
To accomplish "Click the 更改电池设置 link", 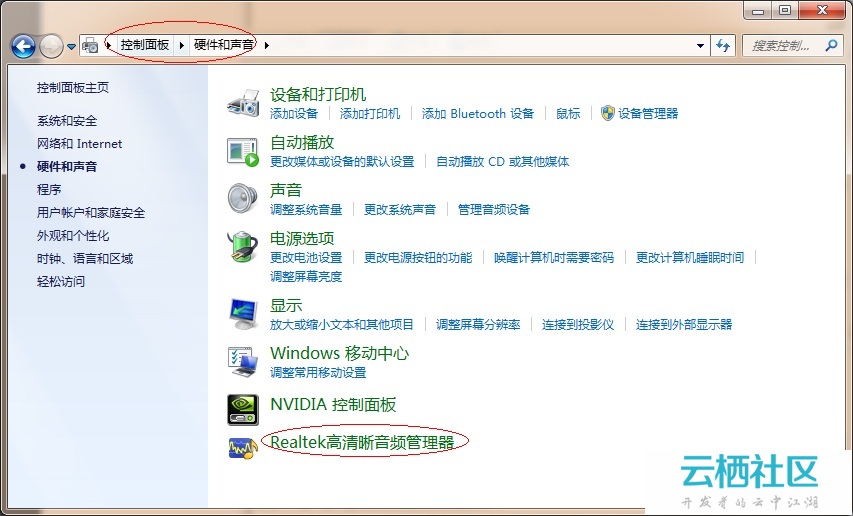I will 306,257.
